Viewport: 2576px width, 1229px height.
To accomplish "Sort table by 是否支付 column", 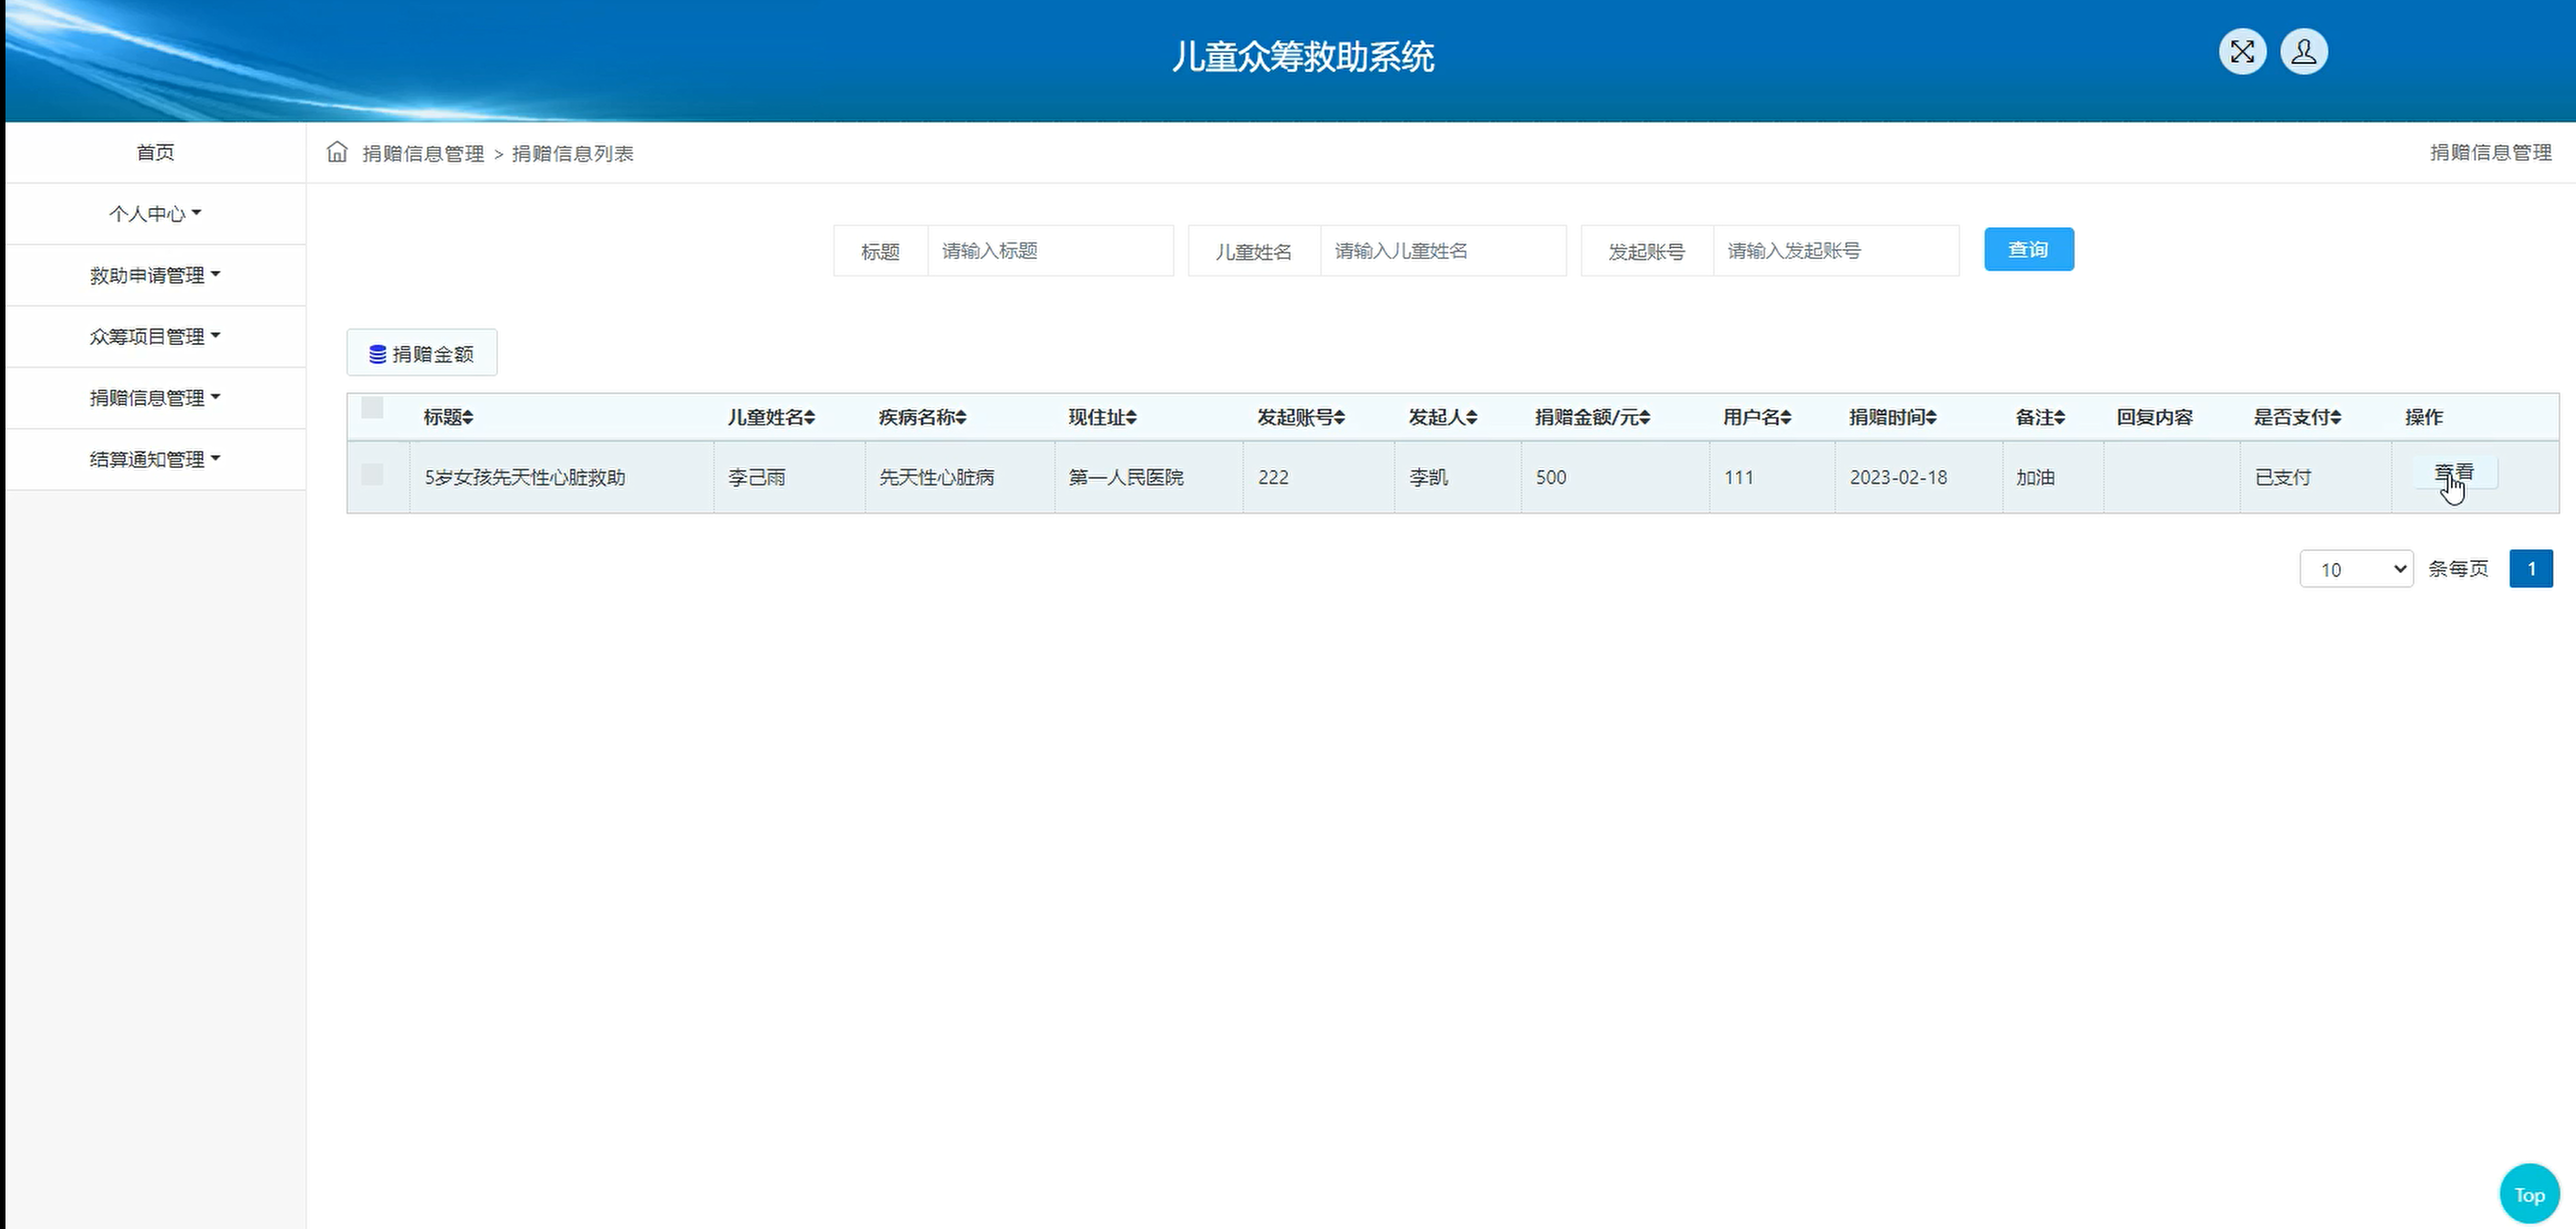I will pos(2297,417).
